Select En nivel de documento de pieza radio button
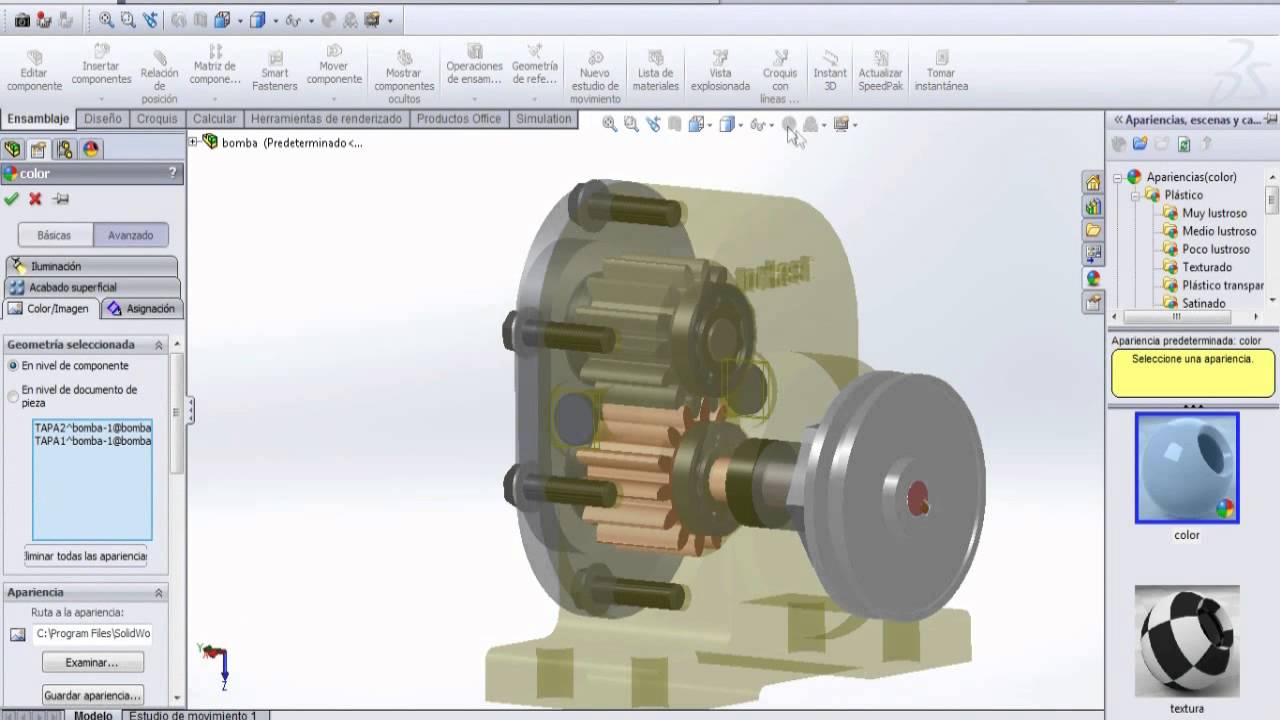Viewport: 1280px width, 720px height. pyautogui.click(x=13, y=396)
